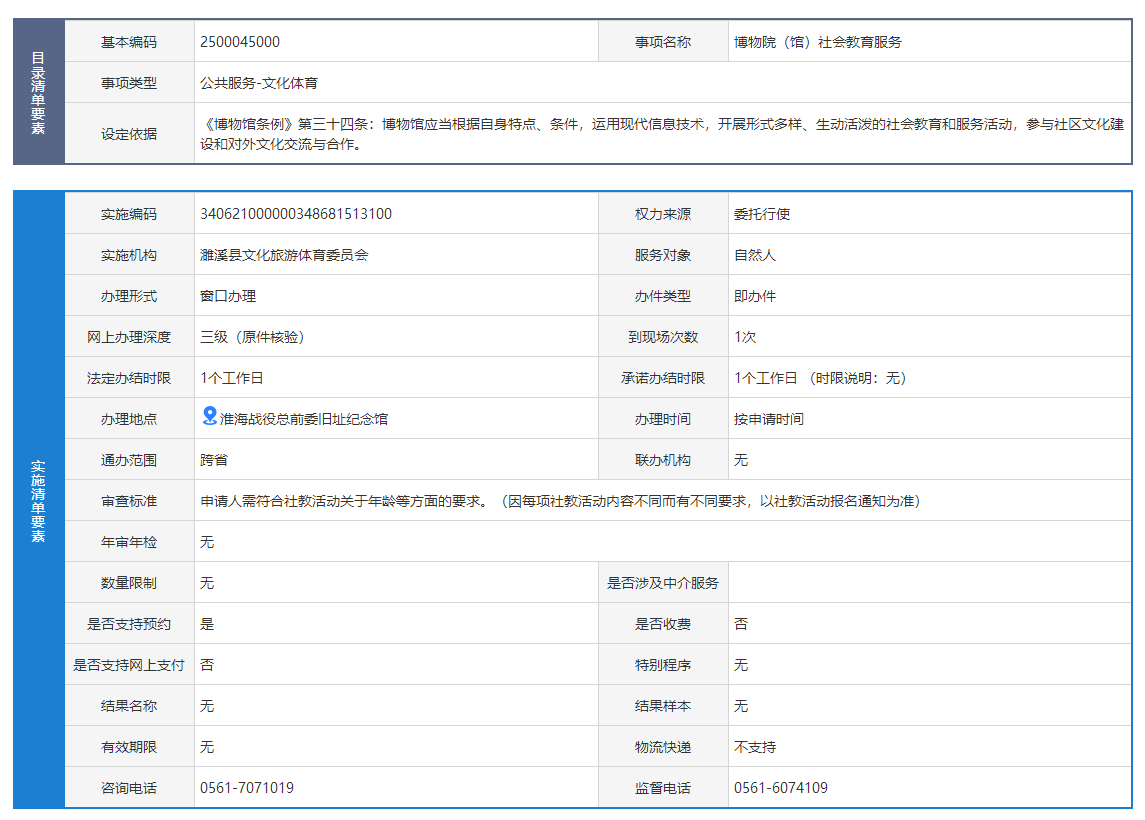
Task: Click the 无 value beside 年审年检
Action: [x=207, y=542]
